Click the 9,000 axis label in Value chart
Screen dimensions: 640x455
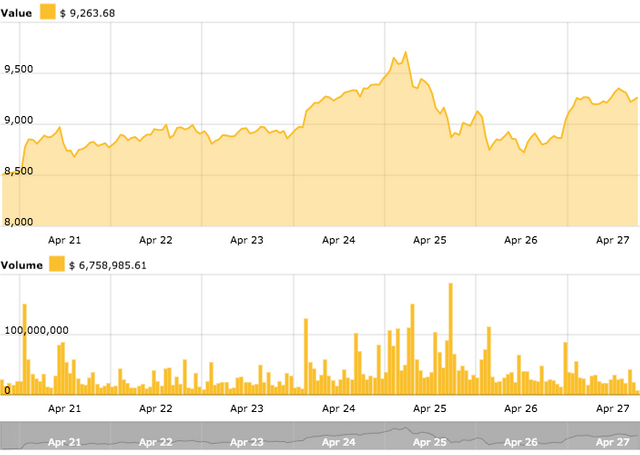pyautogui.click(x=18, y=120)
